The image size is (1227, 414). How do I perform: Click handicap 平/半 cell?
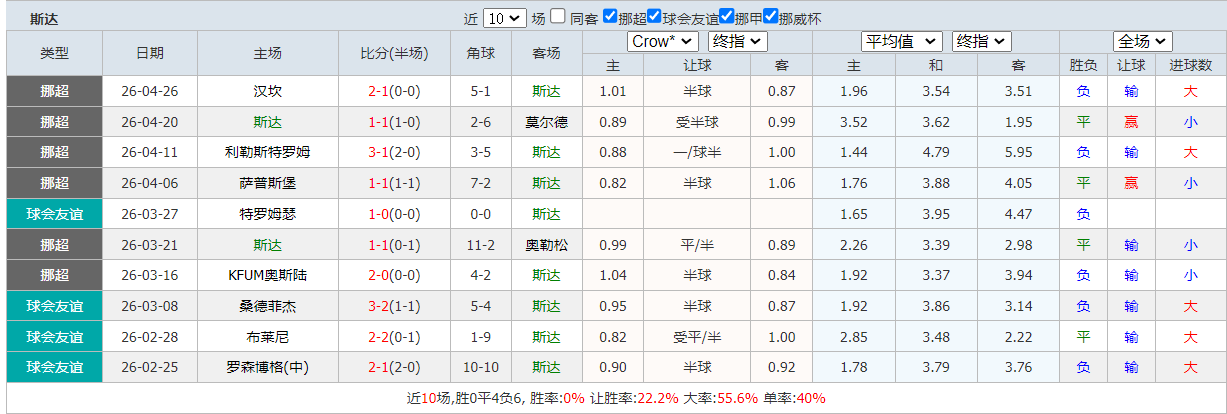(697, 246)
